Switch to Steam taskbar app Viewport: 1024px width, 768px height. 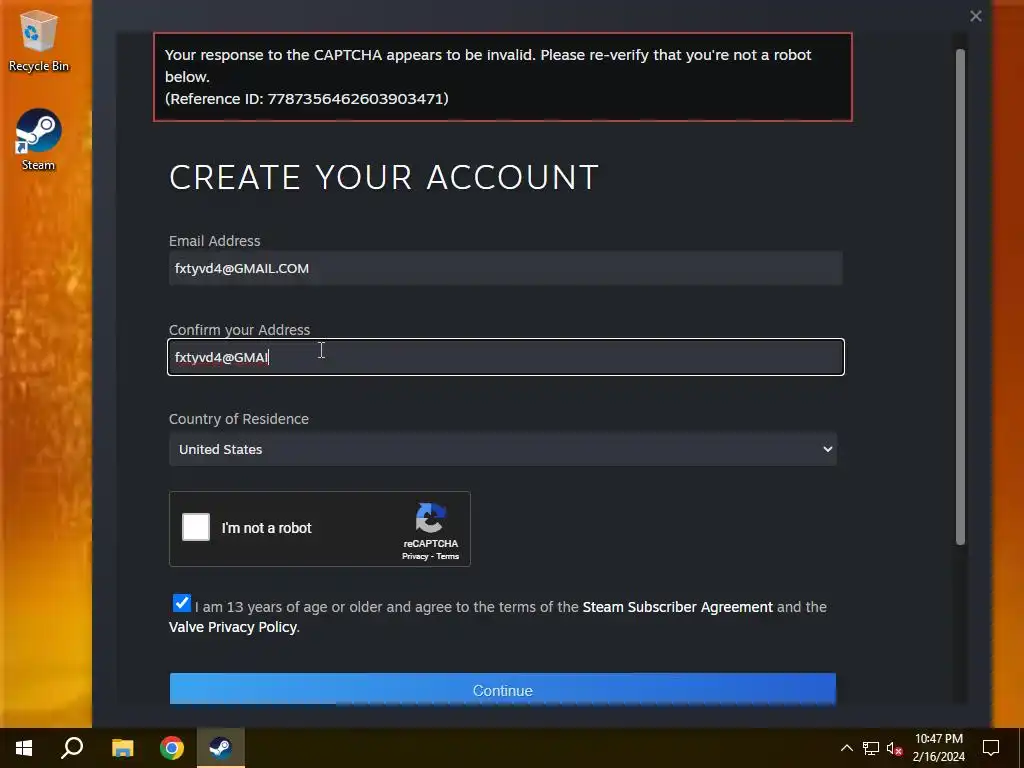[221, 748]
